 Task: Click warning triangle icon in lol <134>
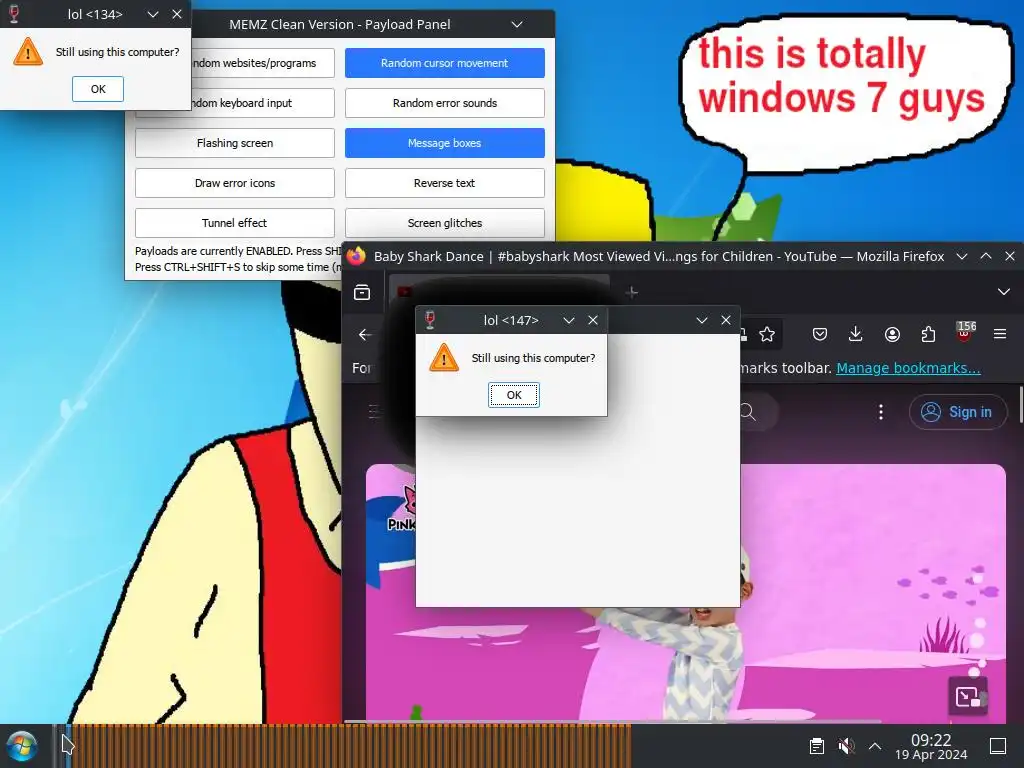coord(27,52)
